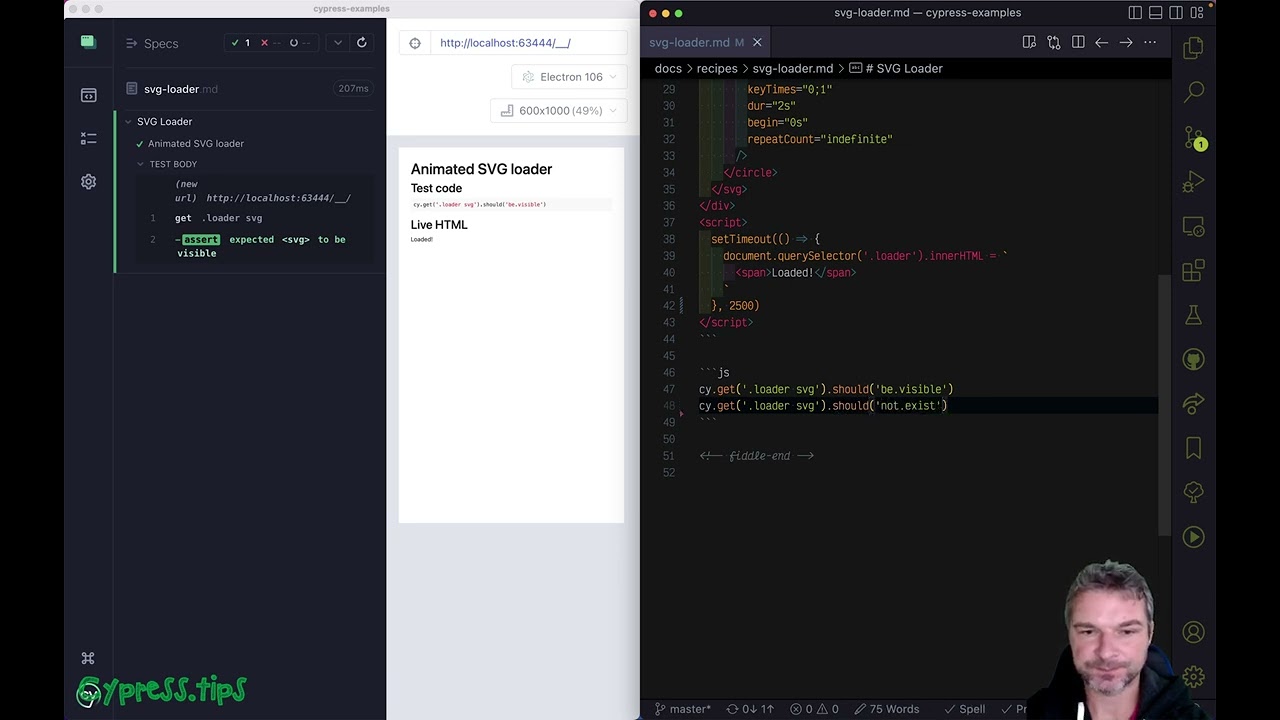Open the Extensions icon
This screenshot has height=720, width=1280.
(x=1193, y=271)
